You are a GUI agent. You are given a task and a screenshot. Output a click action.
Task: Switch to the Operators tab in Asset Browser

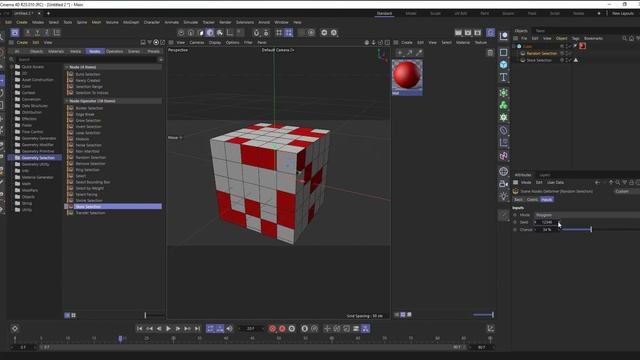pos(115,51)
